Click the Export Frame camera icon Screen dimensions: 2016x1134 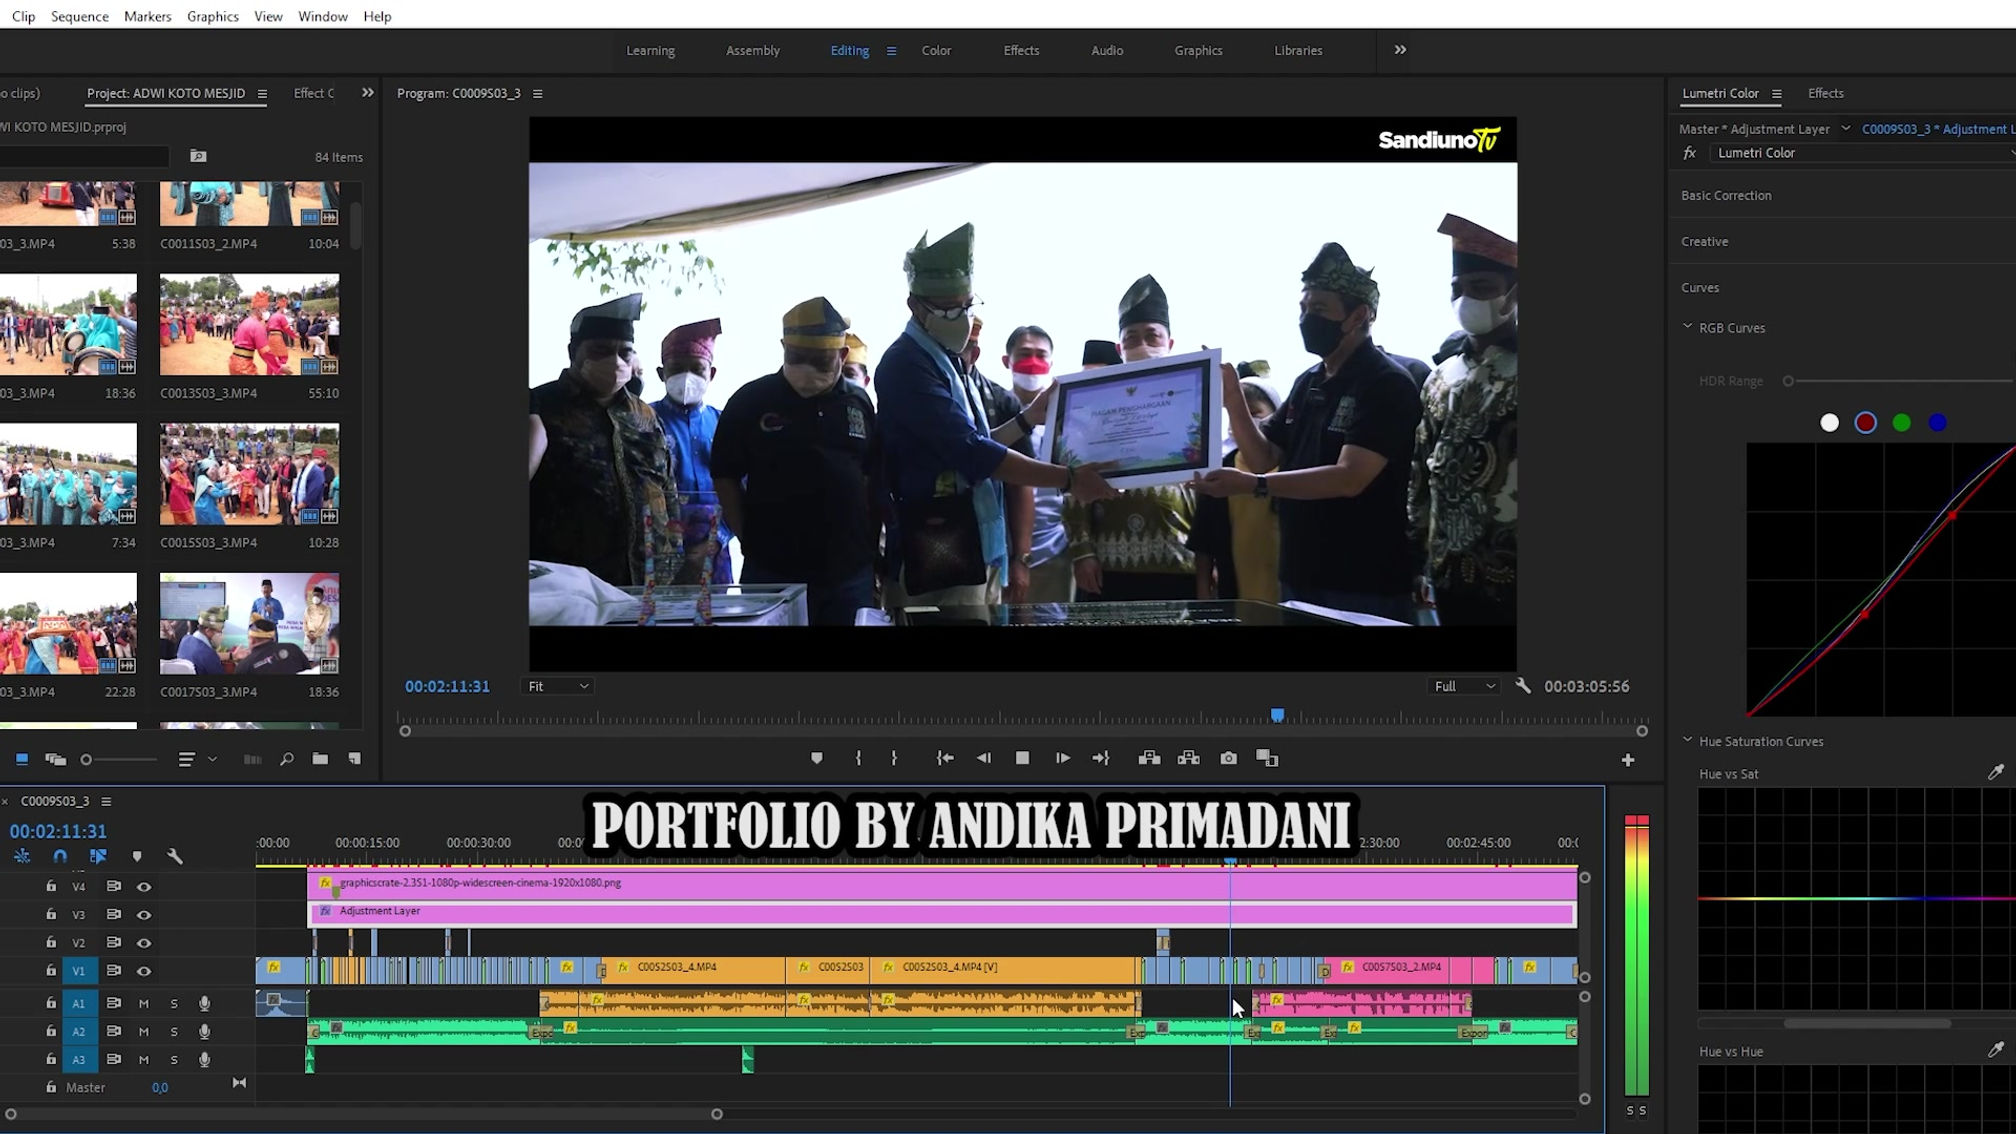tap(1228, 759)
